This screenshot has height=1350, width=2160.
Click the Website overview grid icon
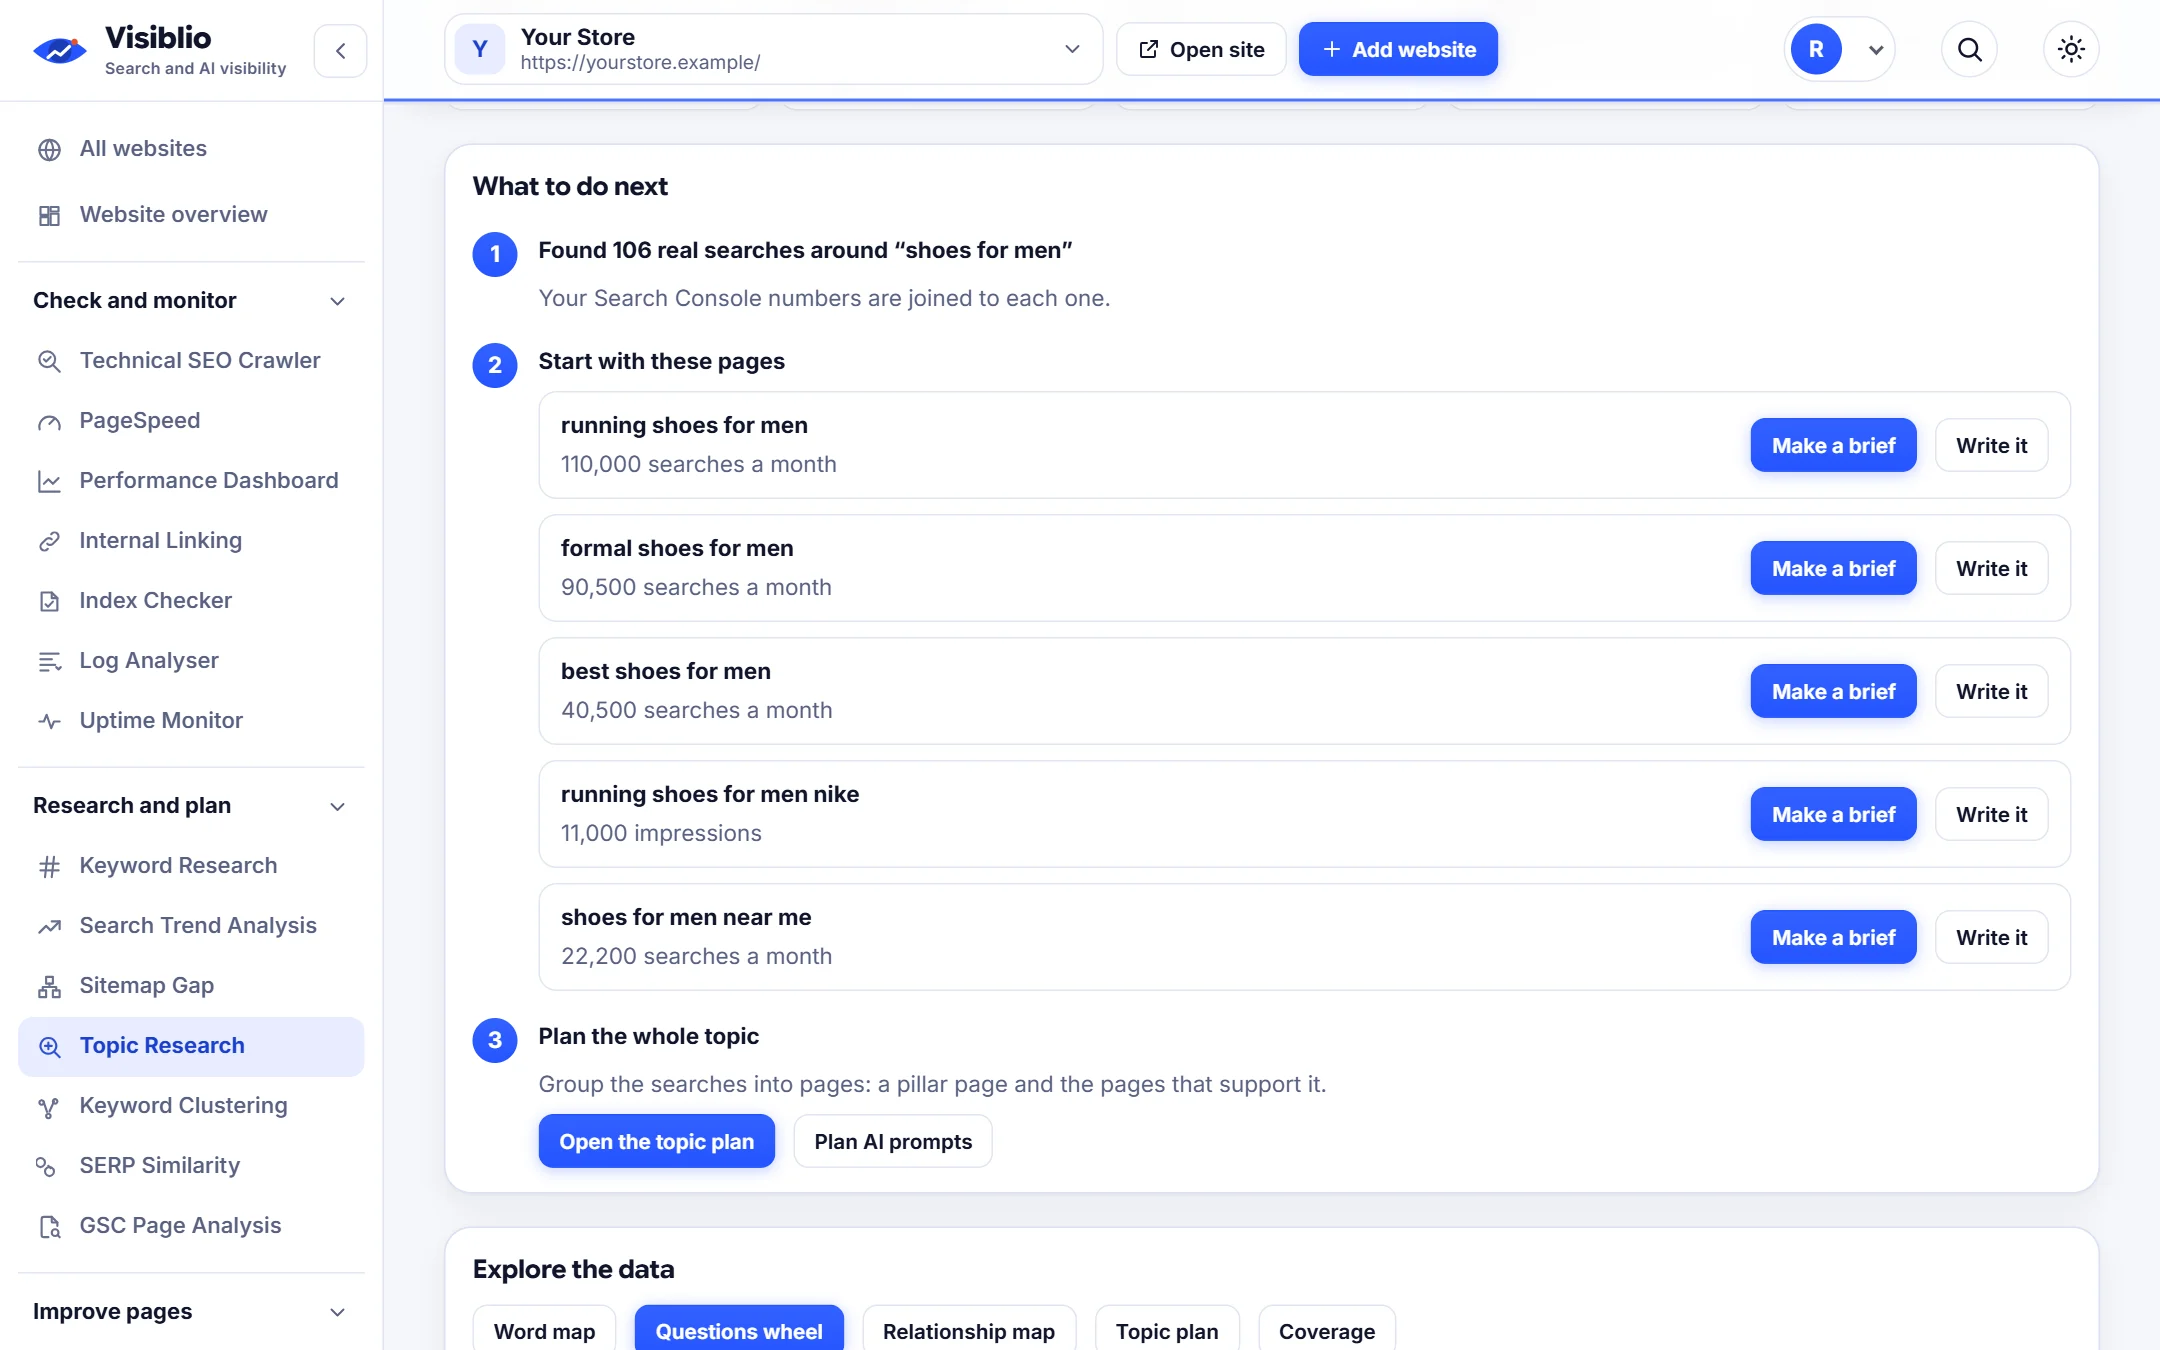[49, 215]
